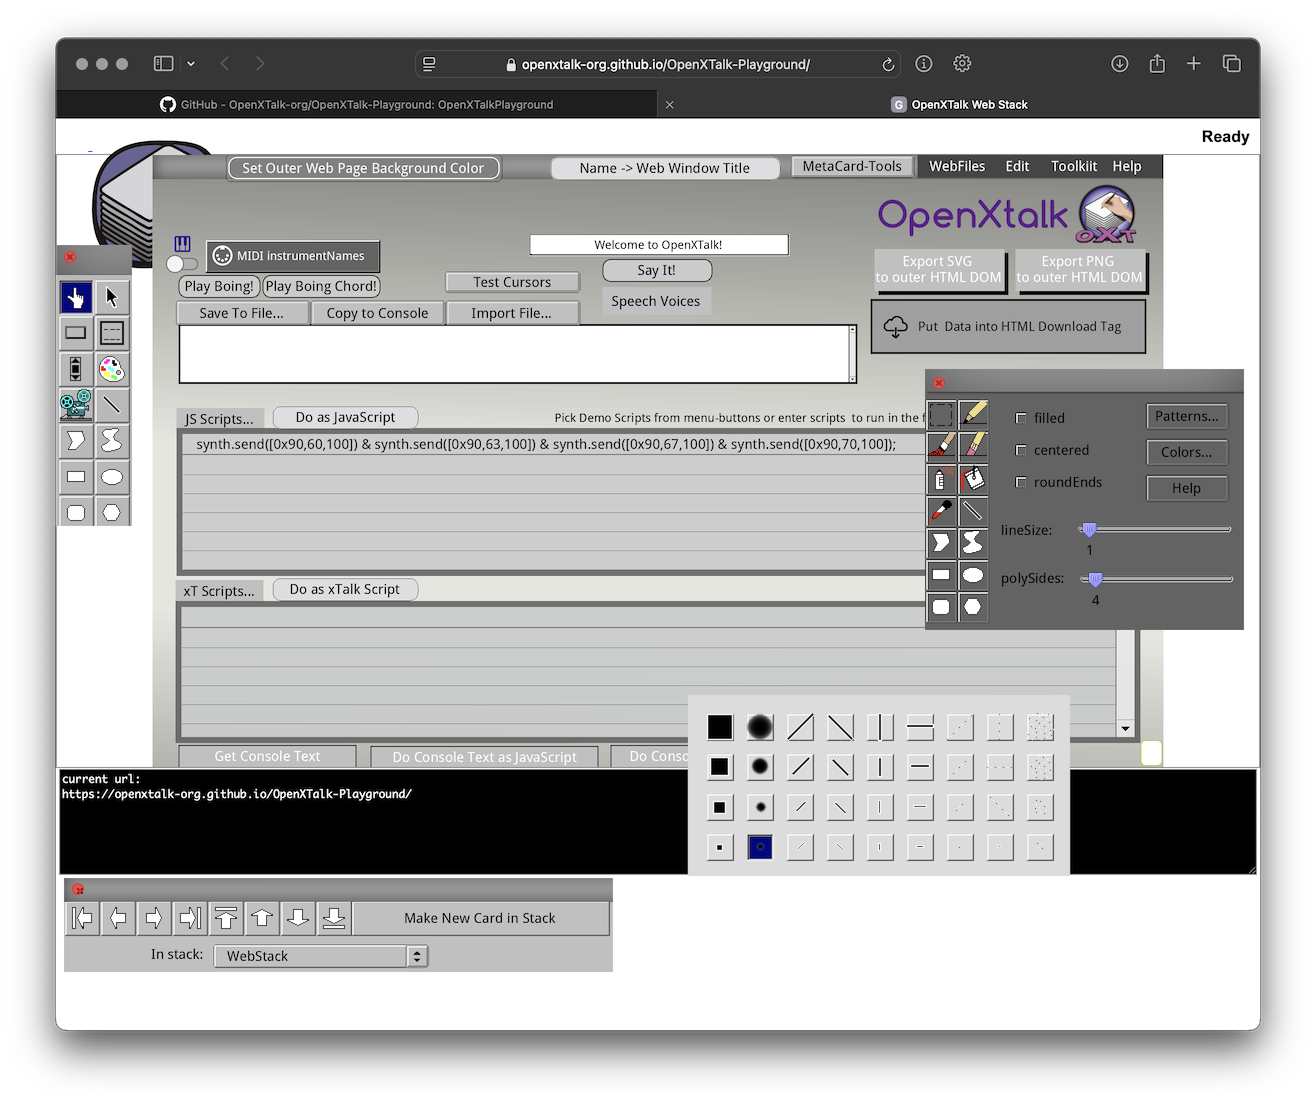
Task: Enable the filled checkbox
Action: pyautogui.click(x=1021, y=418)
